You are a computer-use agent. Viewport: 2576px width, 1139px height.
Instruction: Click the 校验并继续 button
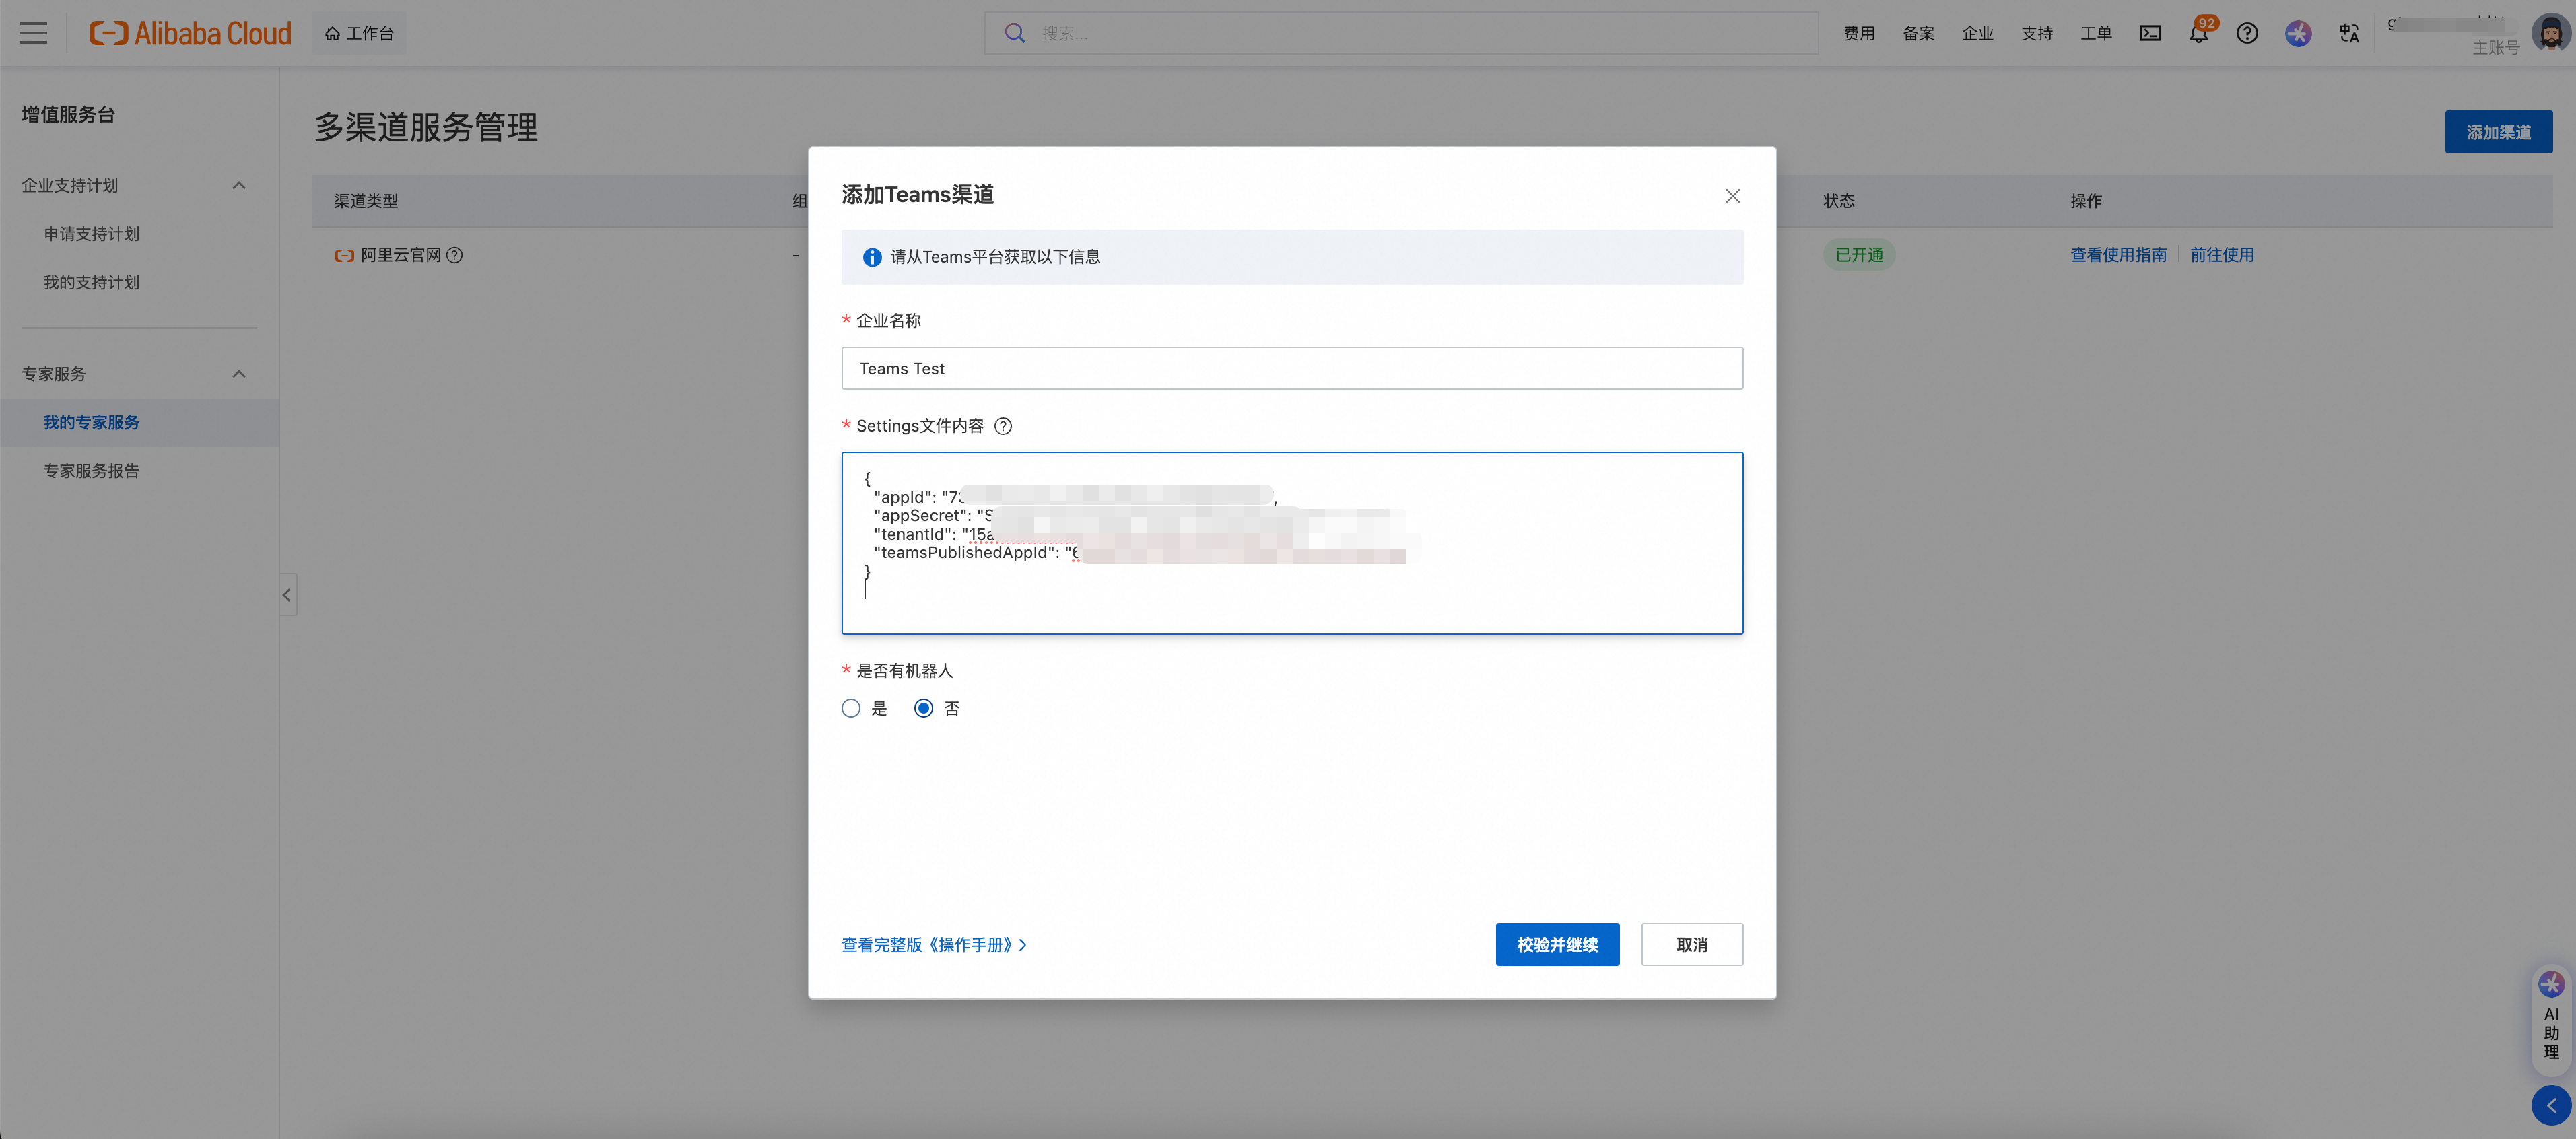[x=1557, y=944]
